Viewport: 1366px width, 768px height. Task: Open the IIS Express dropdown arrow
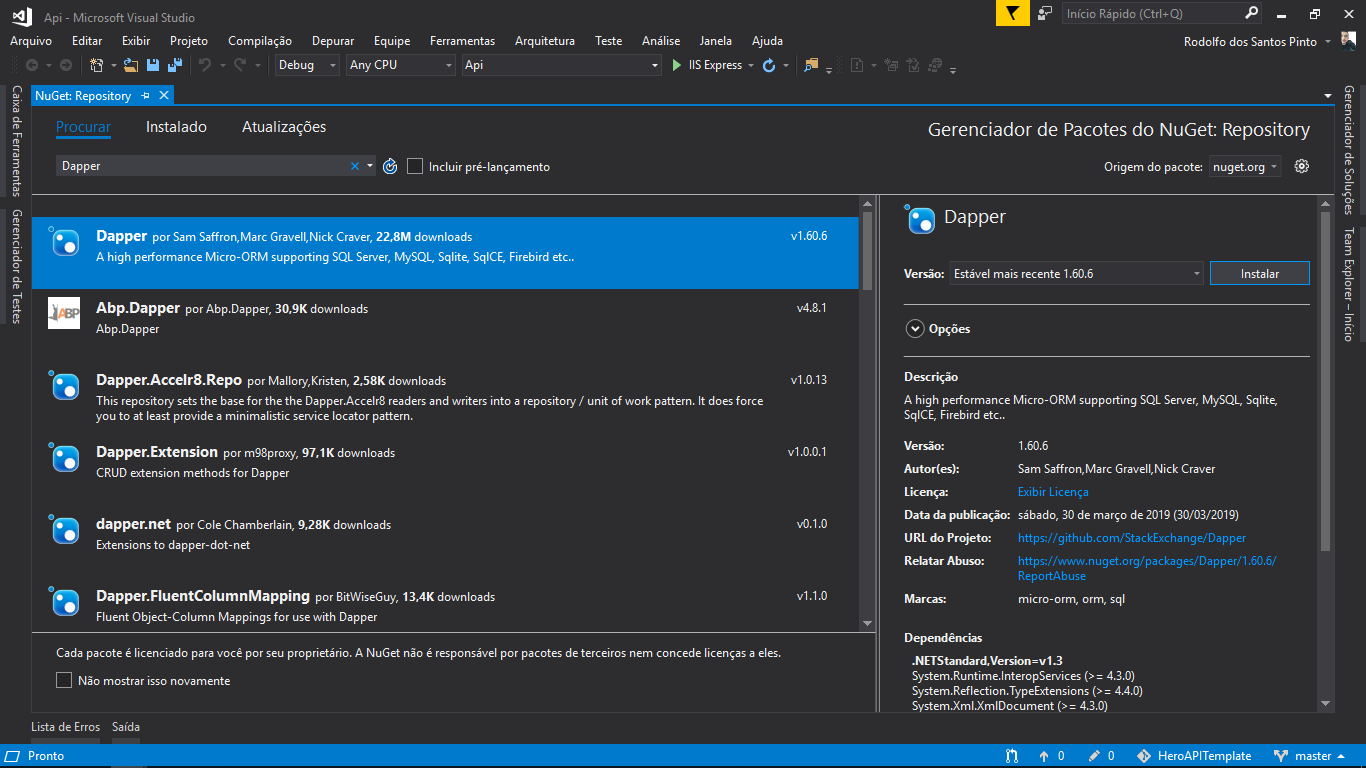point(750,65)
